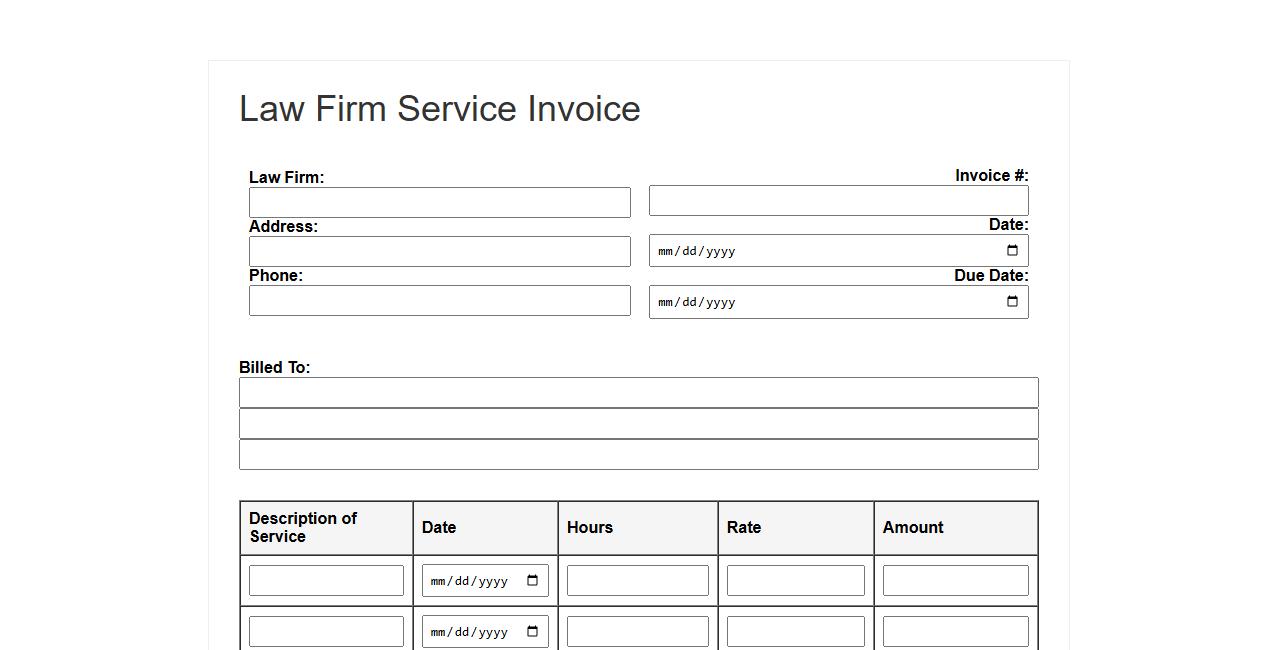1278x650 pixels.
Task: Select the first row Rate field
Action: tap(795, 581)
